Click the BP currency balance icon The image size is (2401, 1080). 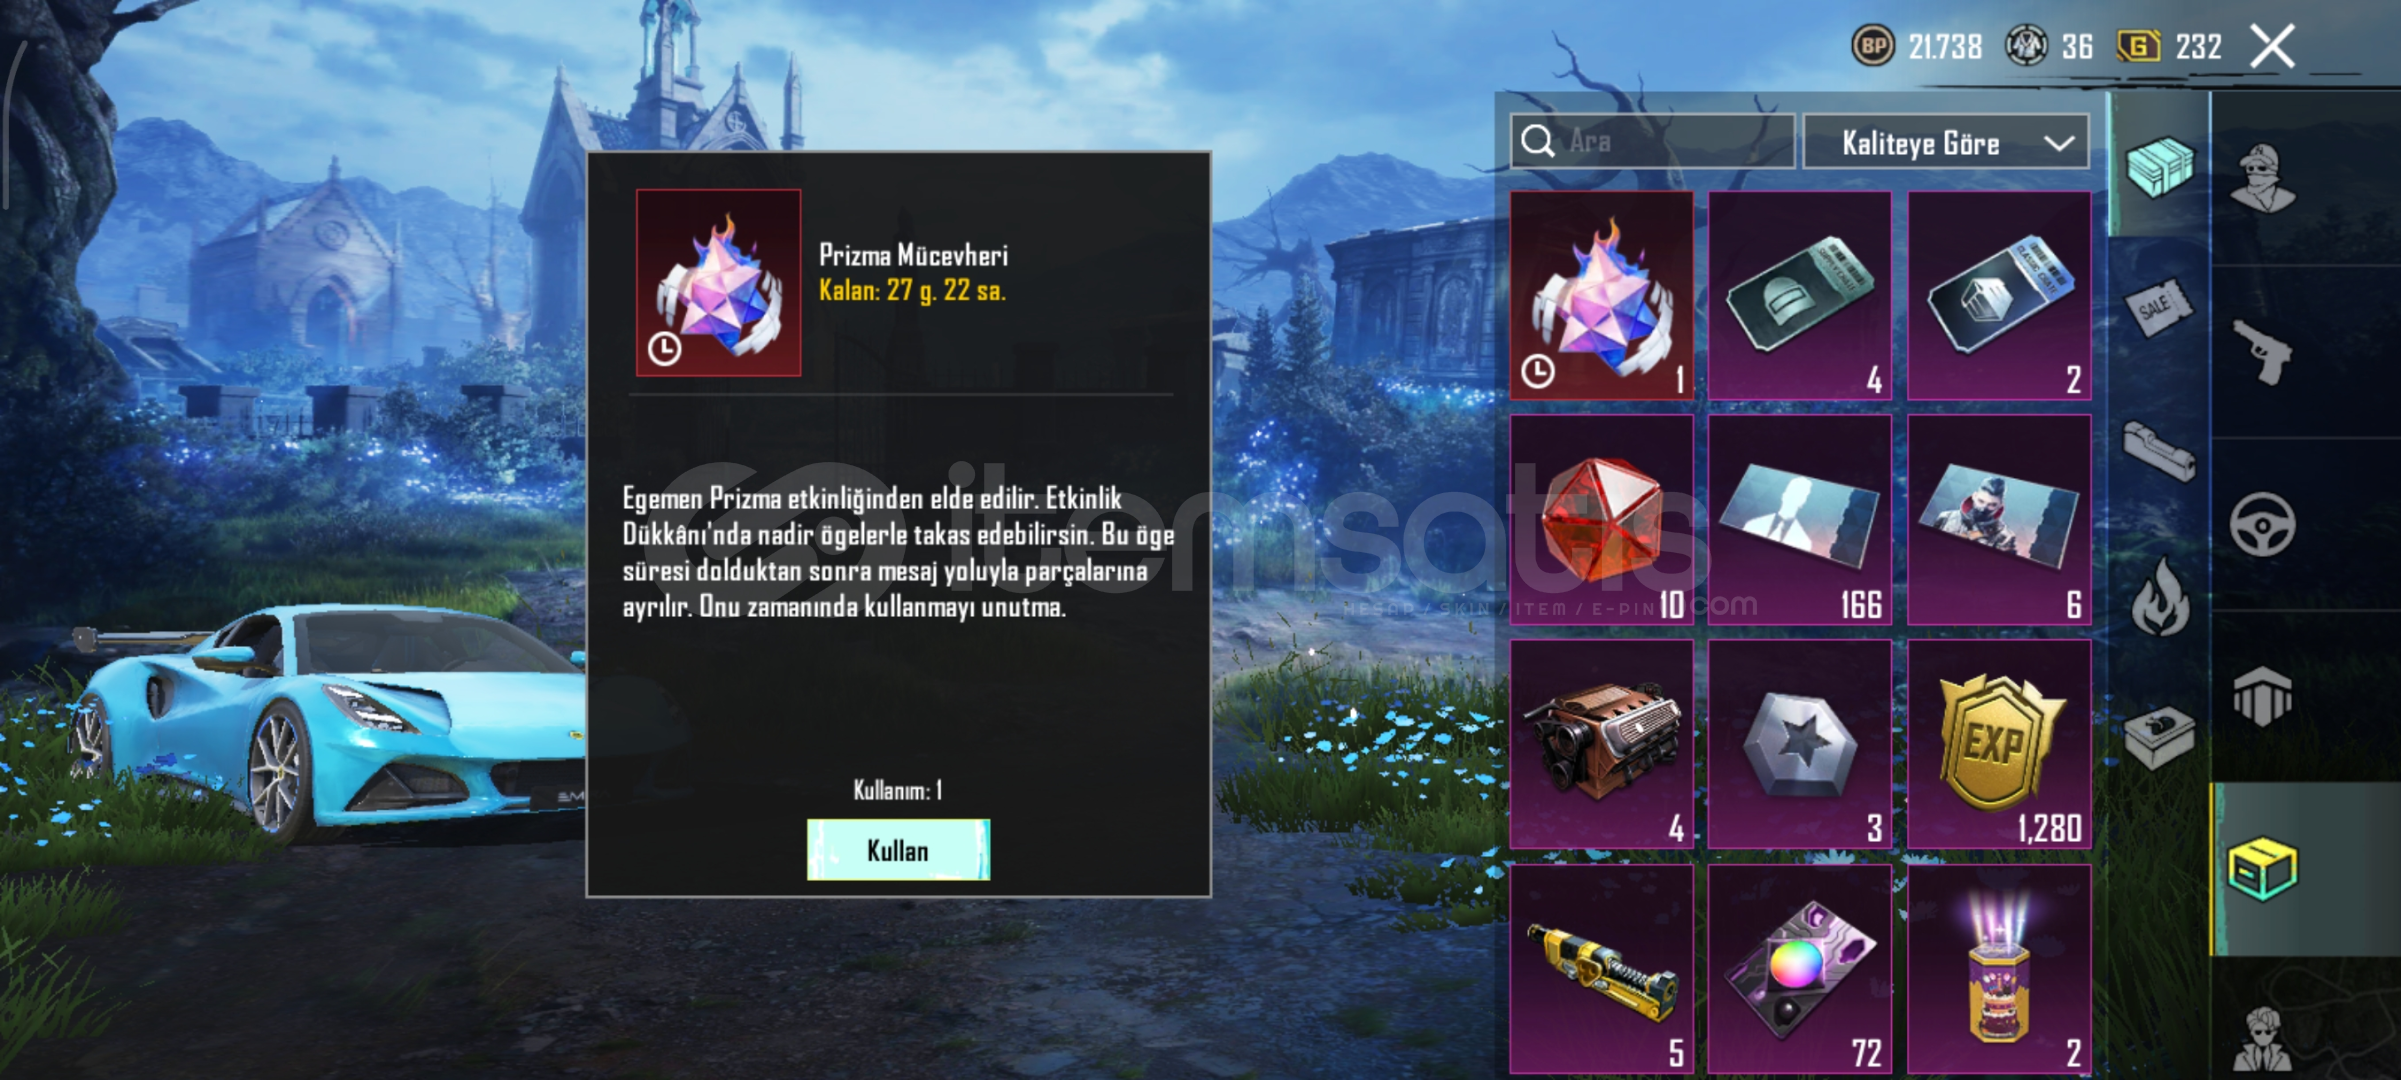1873,46
